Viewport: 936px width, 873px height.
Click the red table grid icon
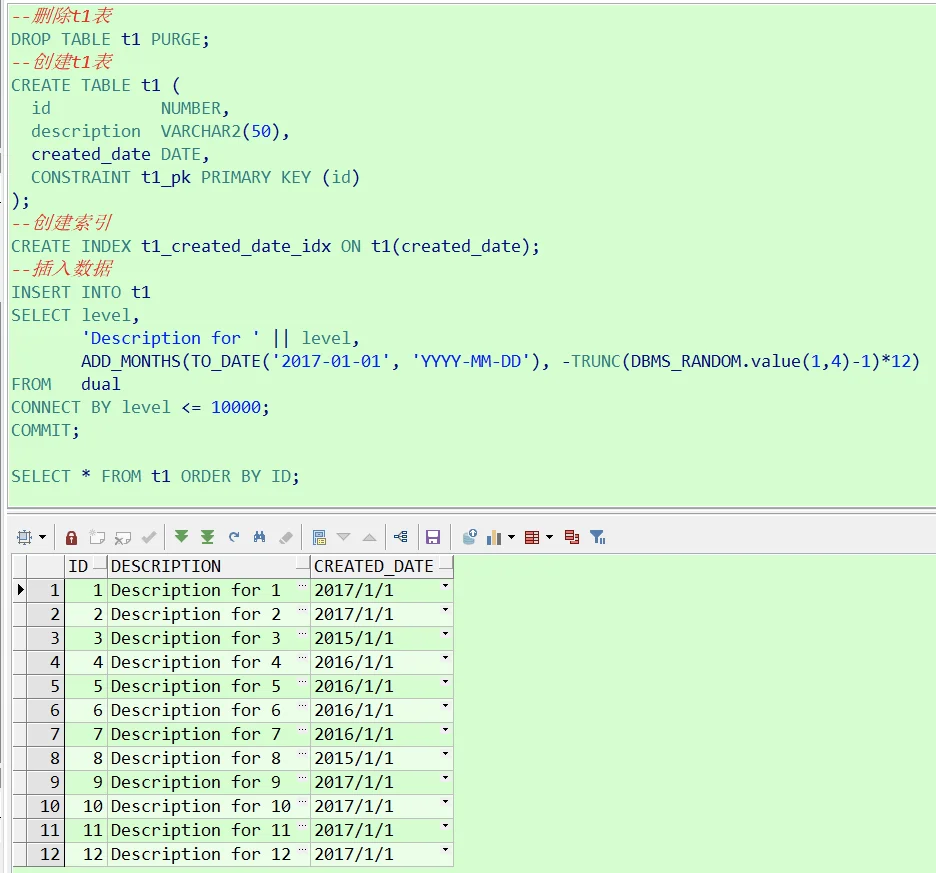(532, 537)
